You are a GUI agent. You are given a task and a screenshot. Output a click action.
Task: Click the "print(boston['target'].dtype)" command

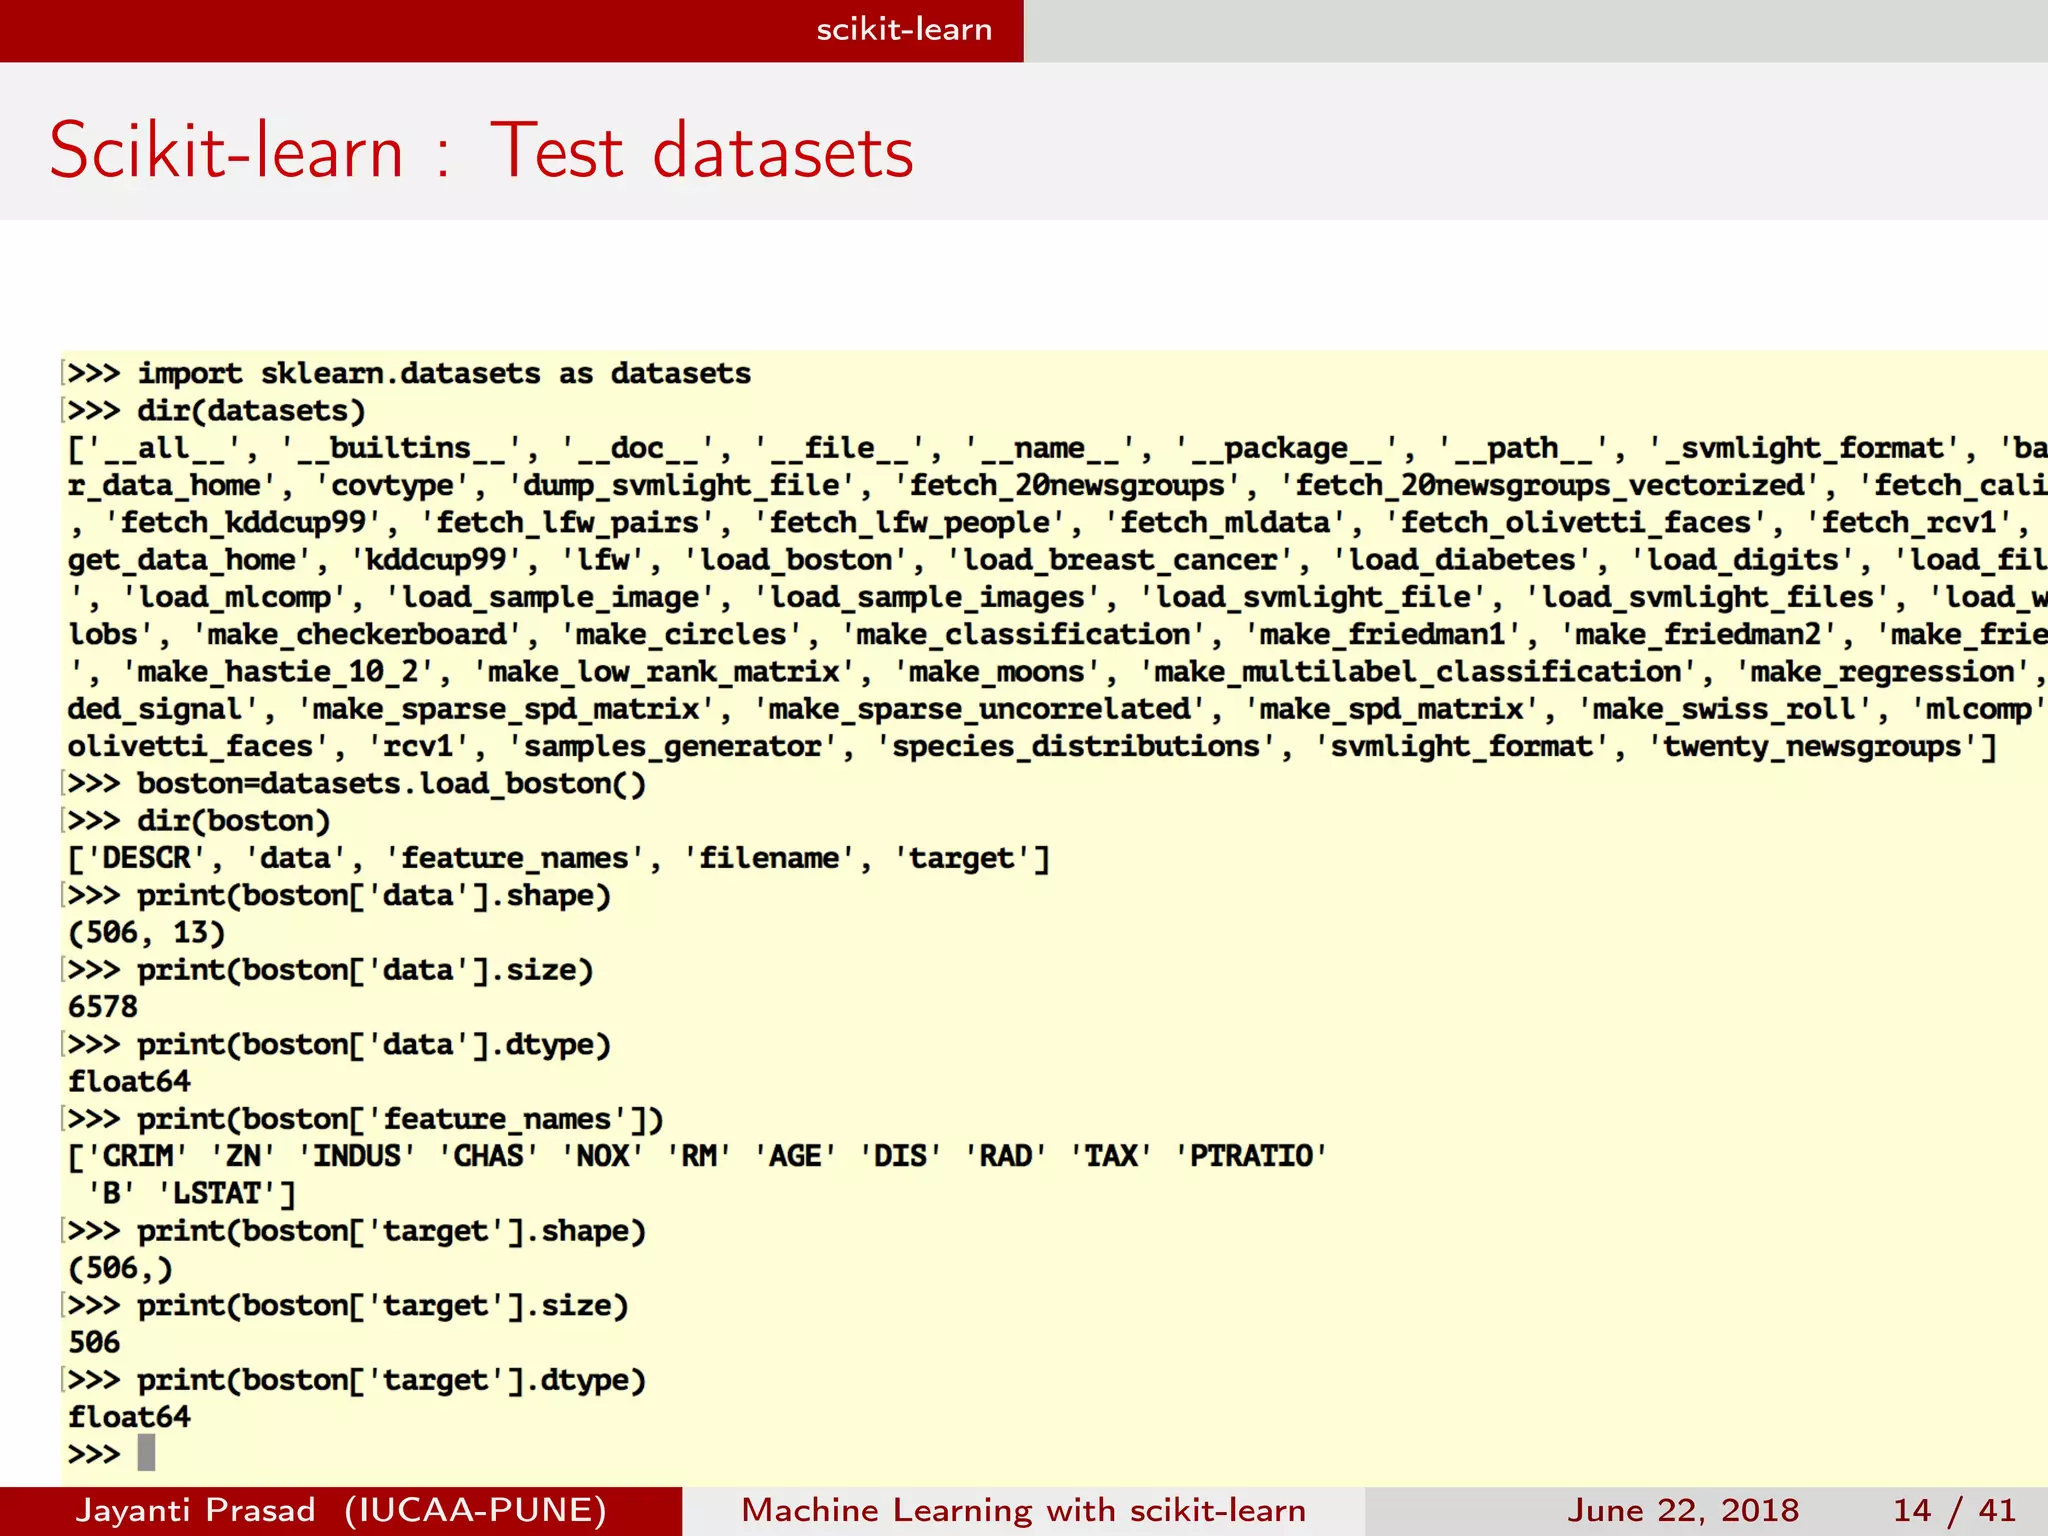392,1380
